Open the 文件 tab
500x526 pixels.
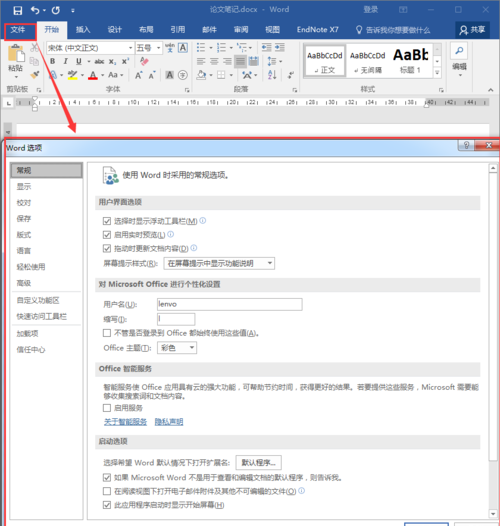[18, 30]
